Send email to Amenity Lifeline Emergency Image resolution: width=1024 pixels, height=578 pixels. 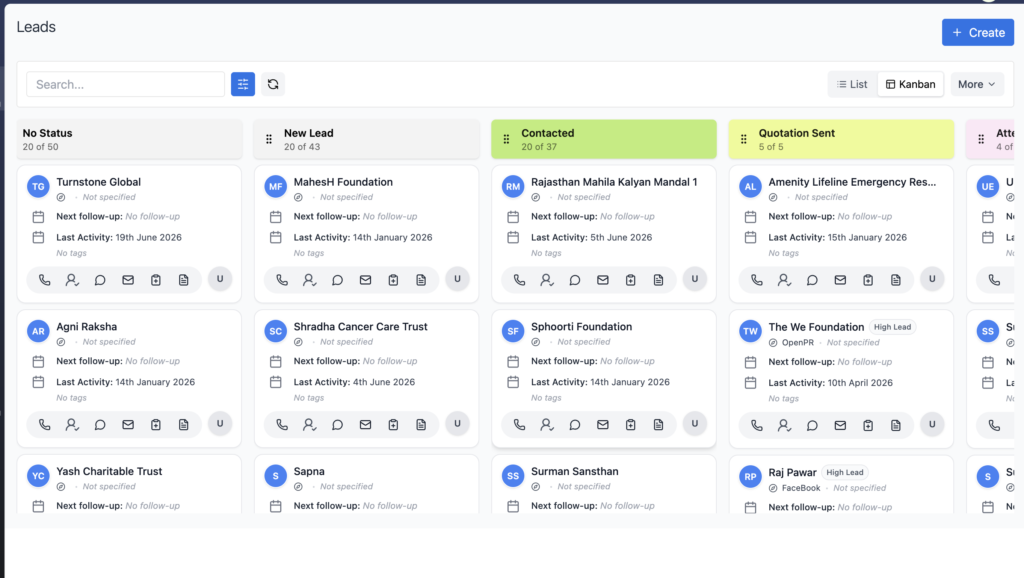(x=840, y=280)
